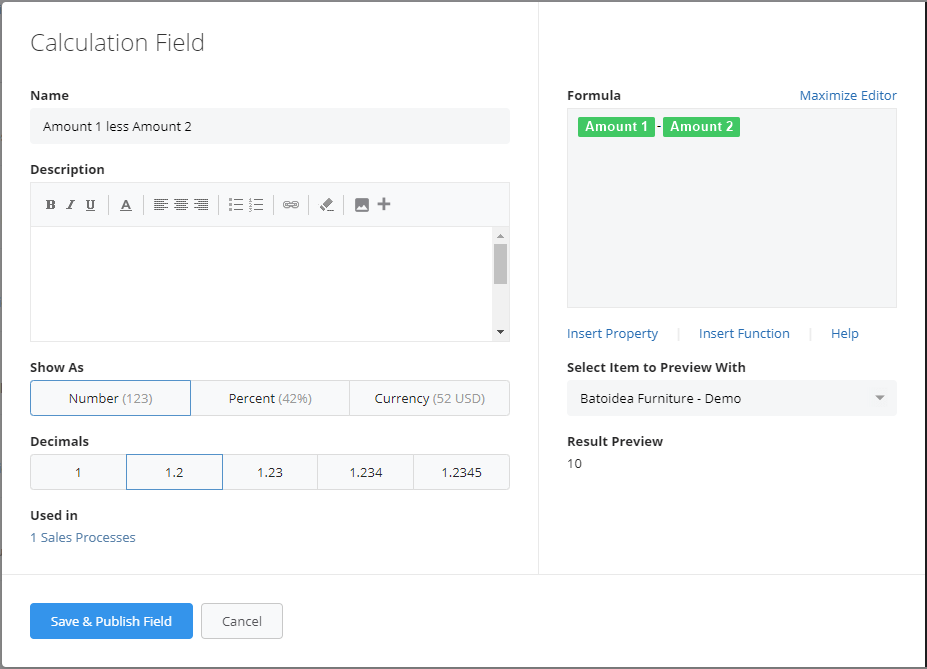Click inside the Description text area
Viewport: 927px width, 669px height.
[262, 284]
